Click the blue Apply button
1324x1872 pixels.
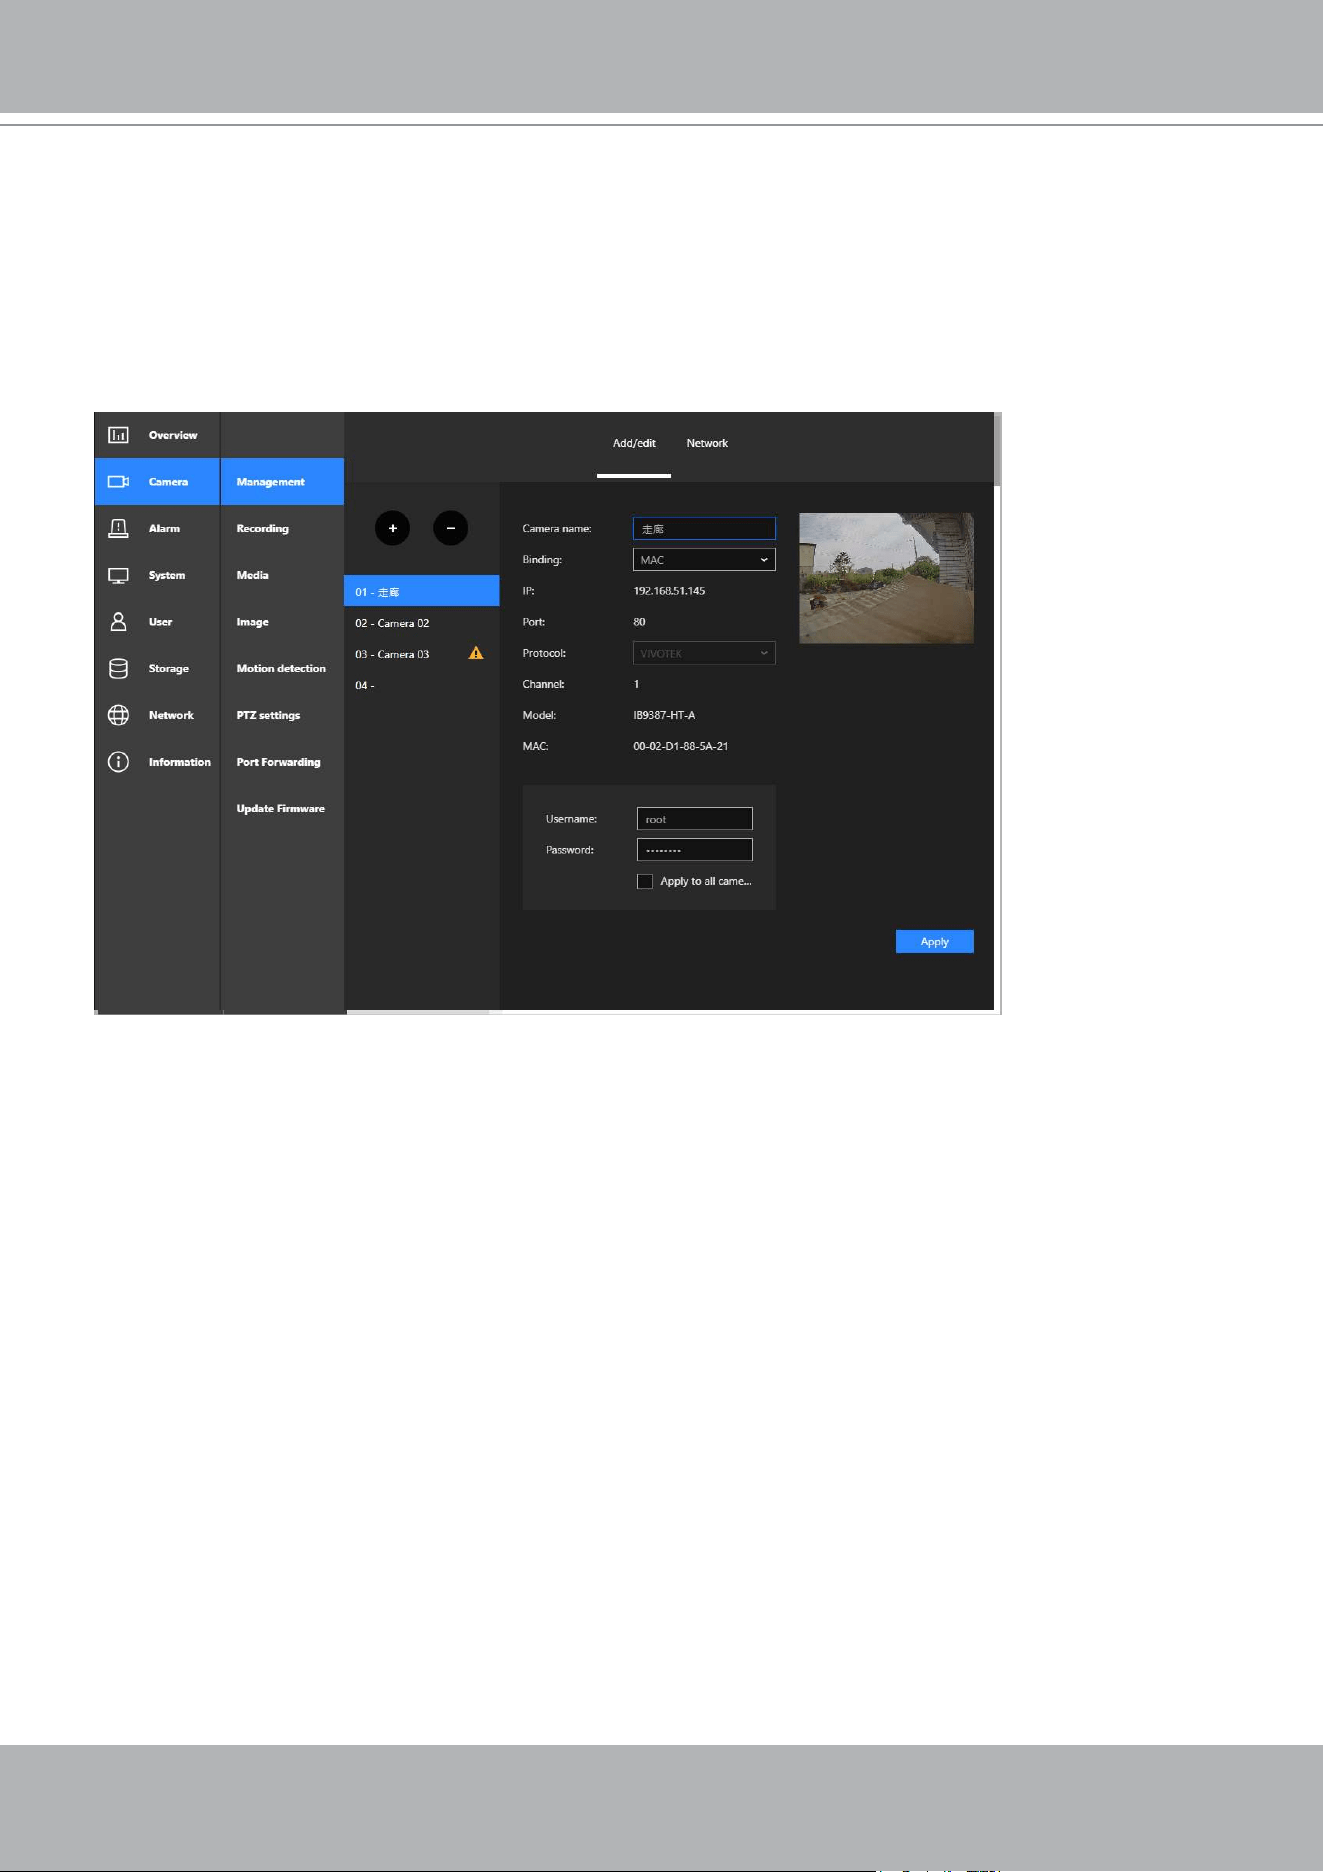[934, 941]
